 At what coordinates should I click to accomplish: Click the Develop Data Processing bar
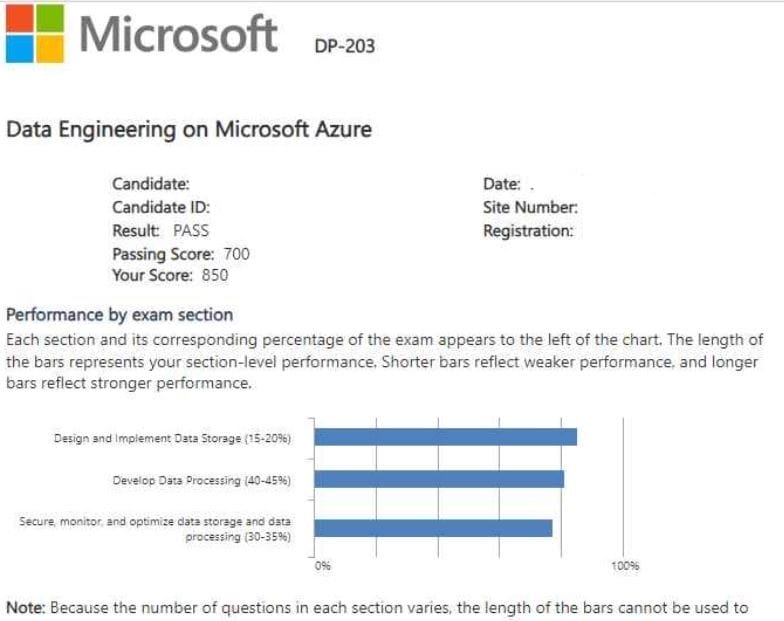(439, 479)
